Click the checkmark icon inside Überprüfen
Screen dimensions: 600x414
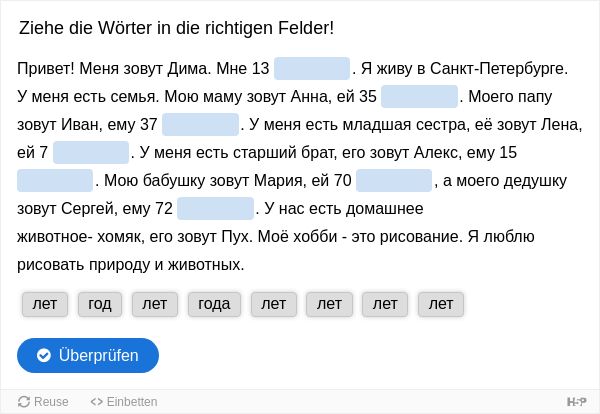click(x=44, y=355)
